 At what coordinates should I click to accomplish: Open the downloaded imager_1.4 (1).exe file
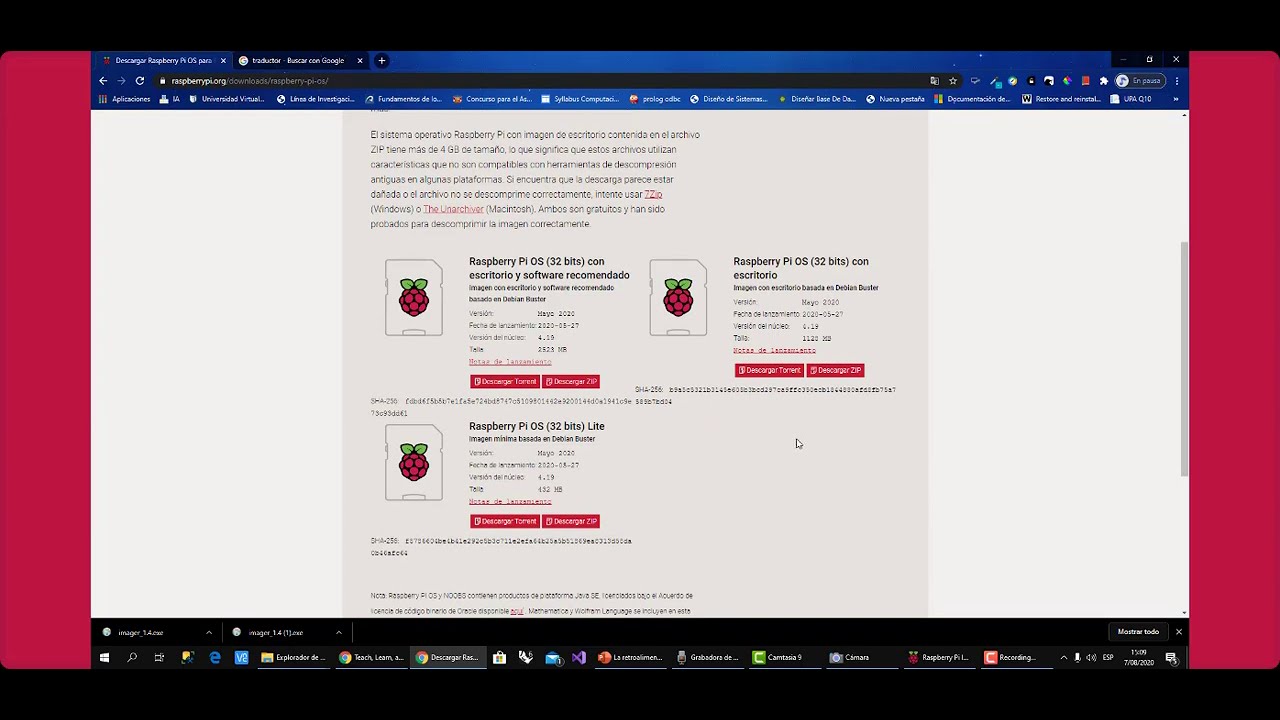point(275,632)
